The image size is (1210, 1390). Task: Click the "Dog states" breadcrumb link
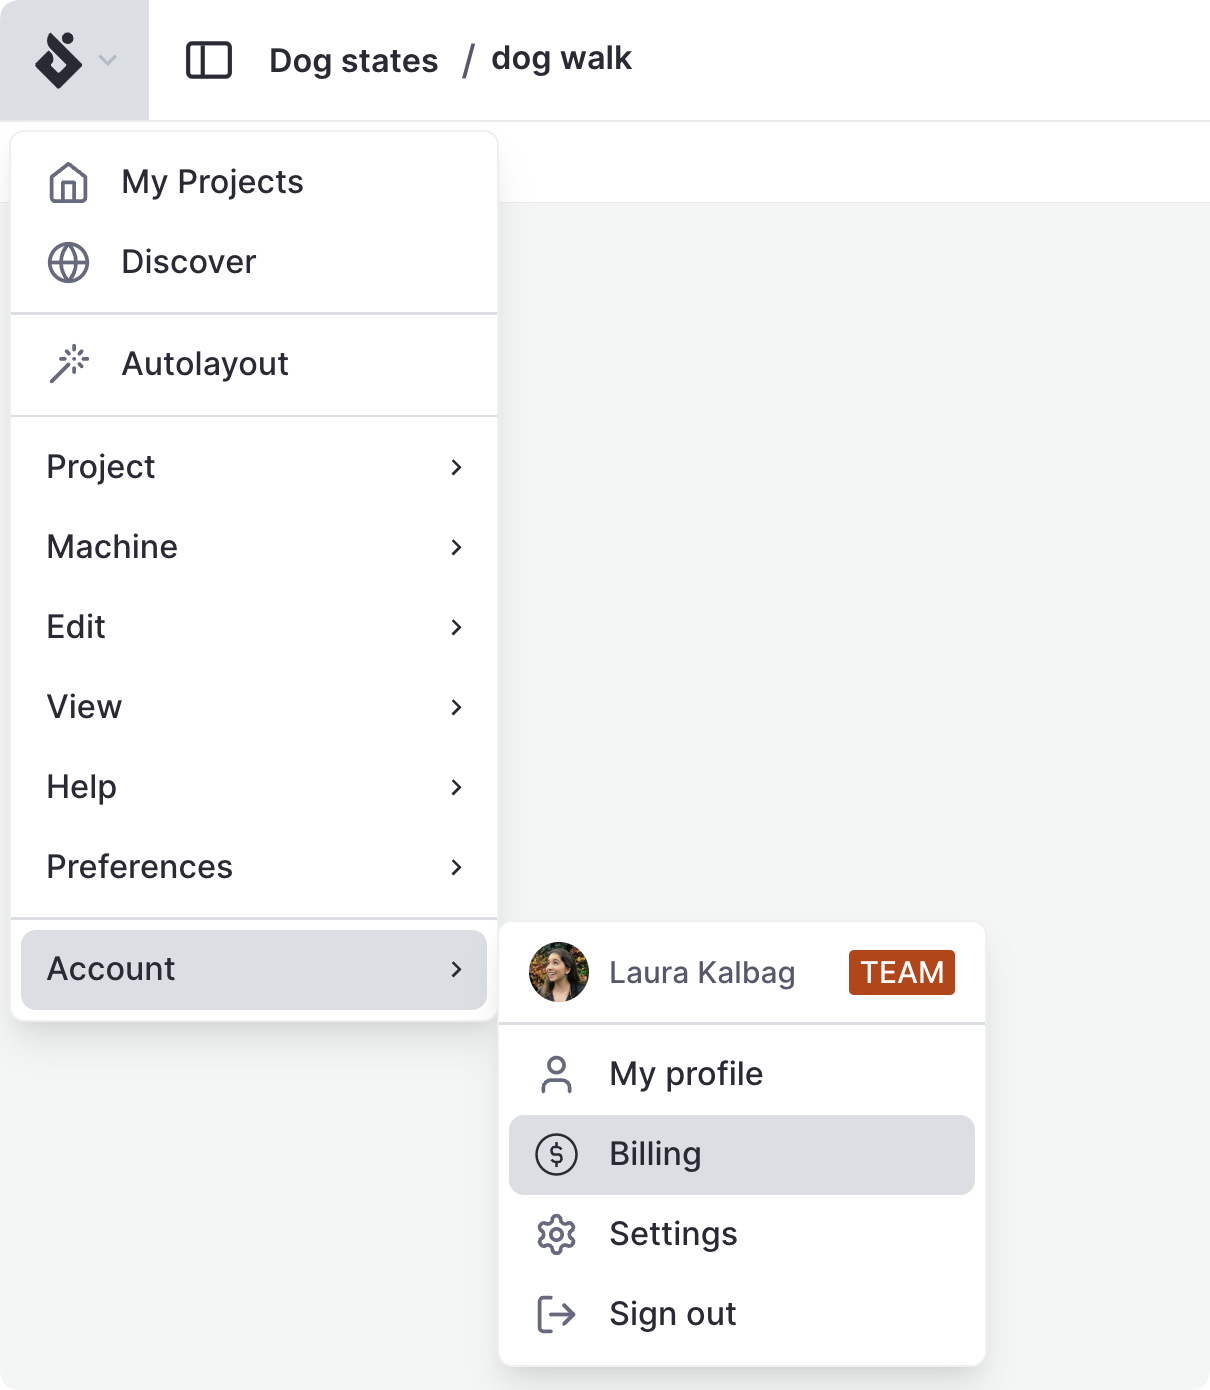coord(352,59)
